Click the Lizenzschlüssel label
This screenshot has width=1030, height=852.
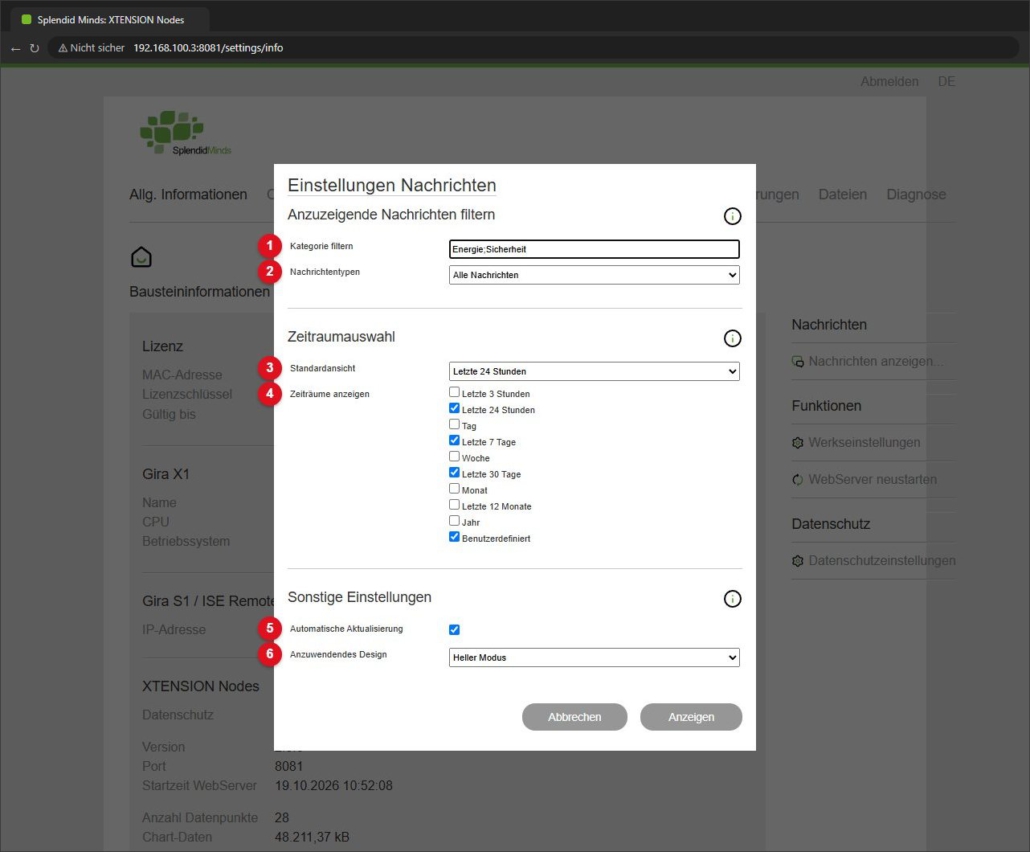187,395
